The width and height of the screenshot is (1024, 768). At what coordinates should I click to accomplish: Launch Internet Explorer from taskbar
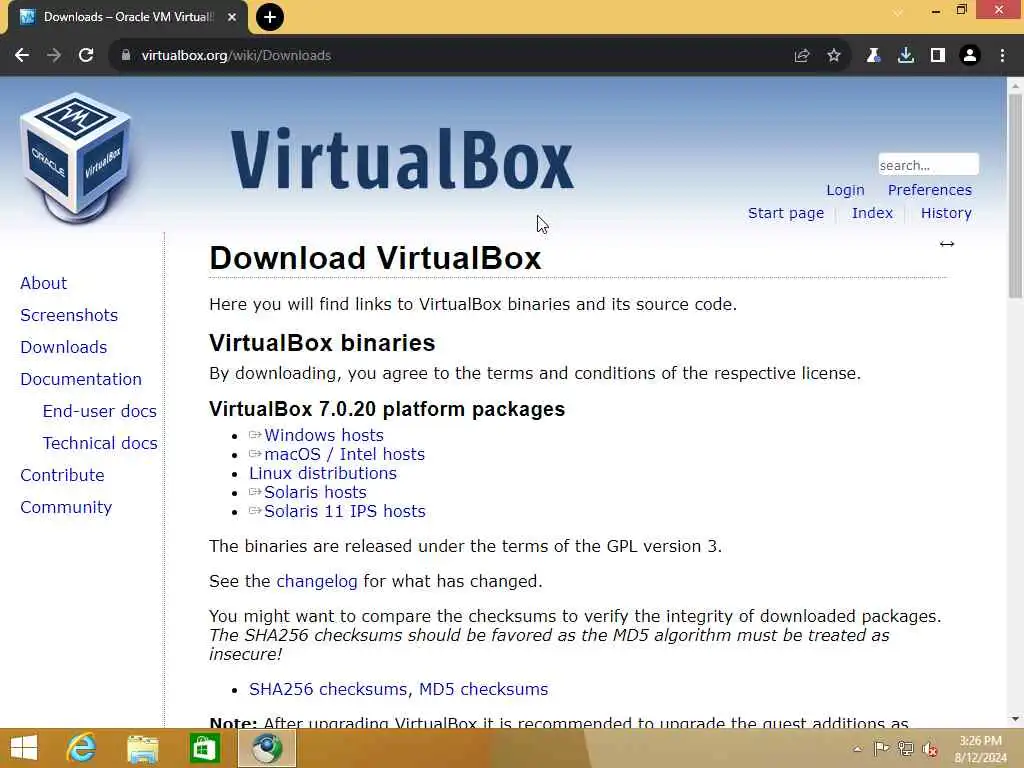coord(82,748)
